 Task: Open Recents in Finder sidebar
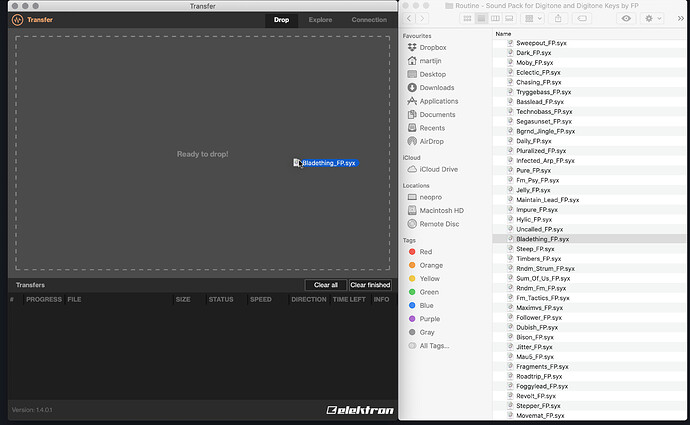coord(426,128)
